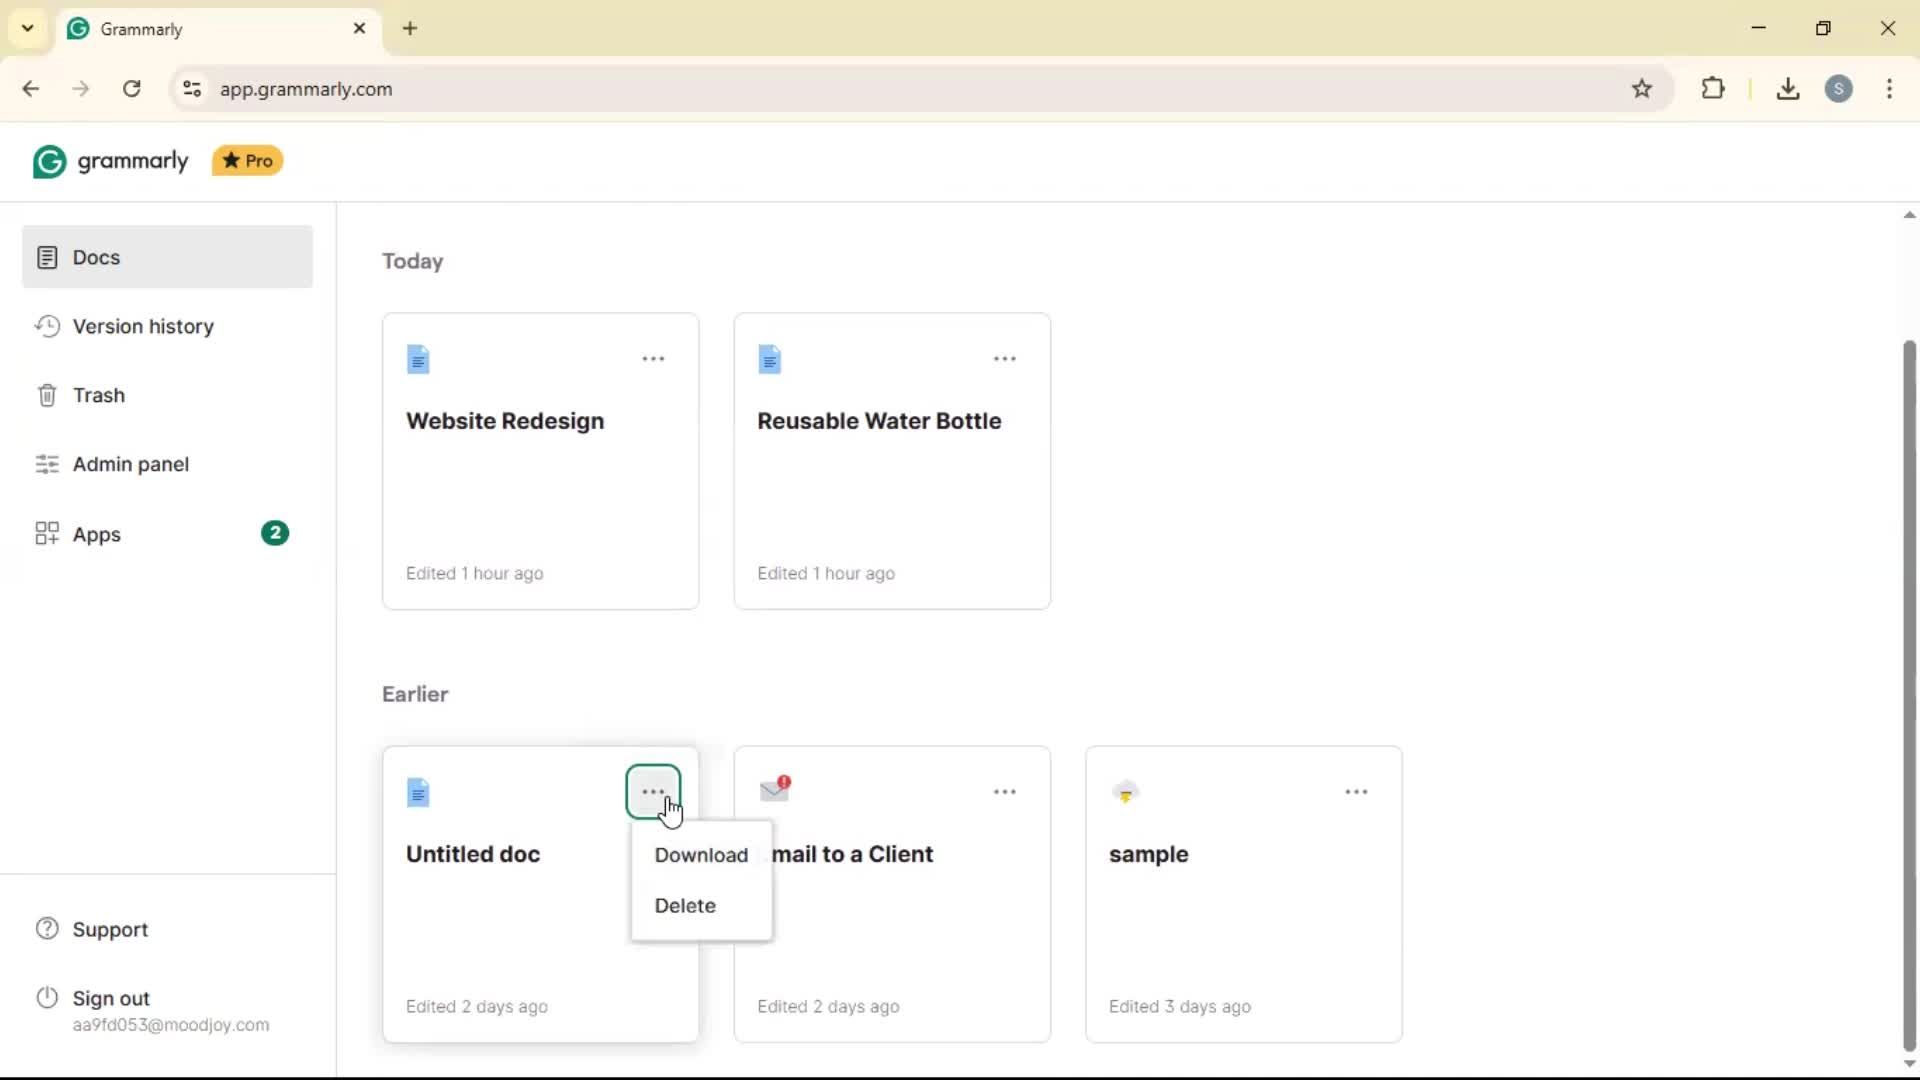
Task: Click the sample doc cloud icon
Action: pyautogui.click(x=1126, y=792)
